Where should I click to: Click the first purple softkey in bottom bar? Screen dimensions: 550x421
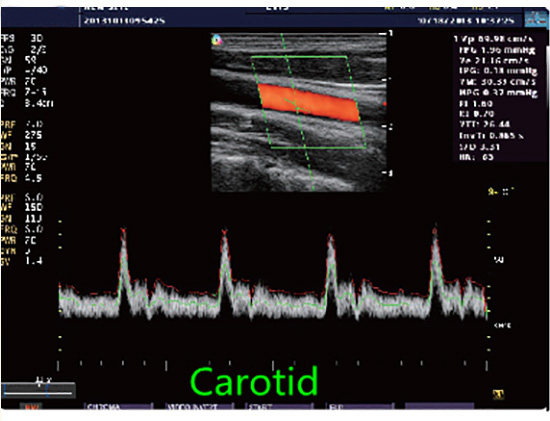[119, 407]
